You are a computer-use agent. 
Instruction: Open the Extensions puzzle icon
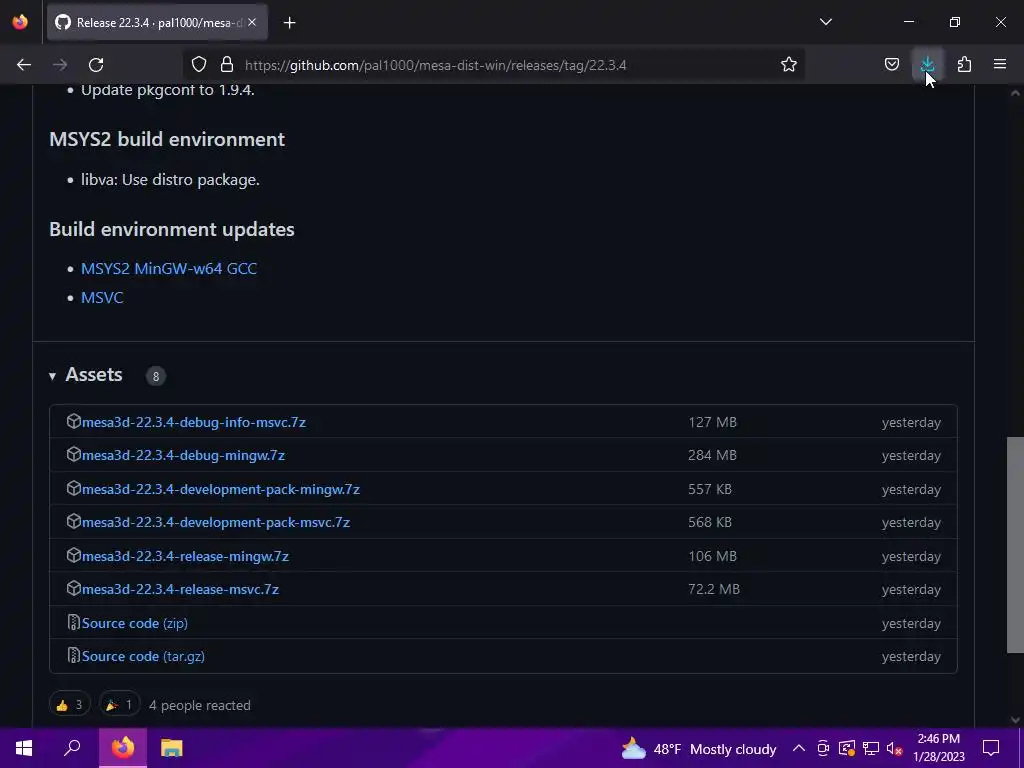click(x=964, y=65)
